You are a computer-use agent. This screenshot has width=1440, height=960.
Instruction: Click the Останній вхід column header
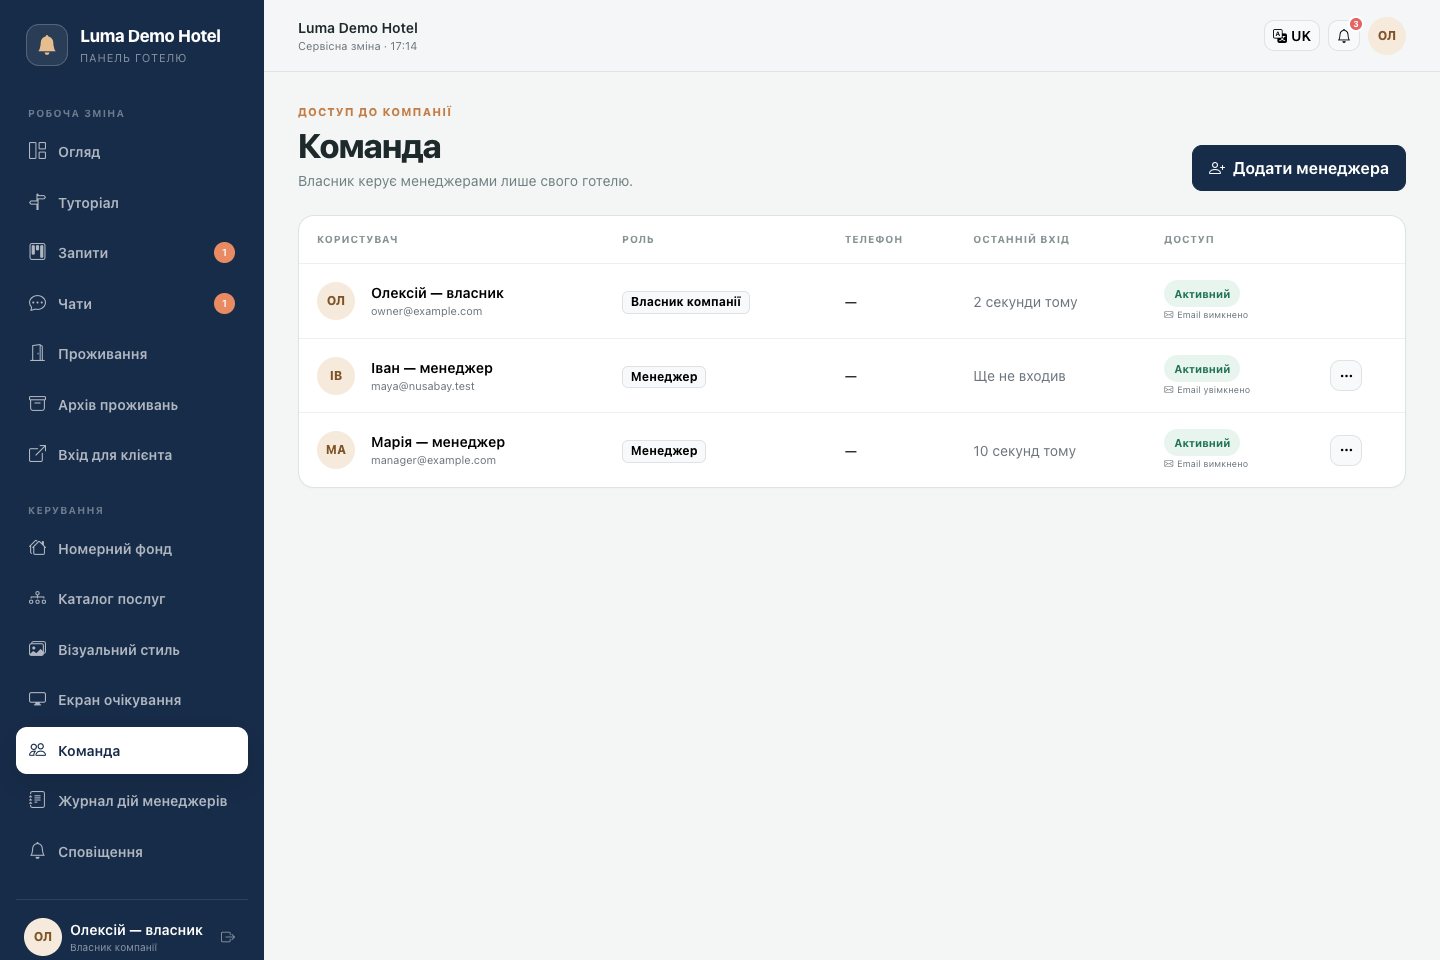[1021, 240]
